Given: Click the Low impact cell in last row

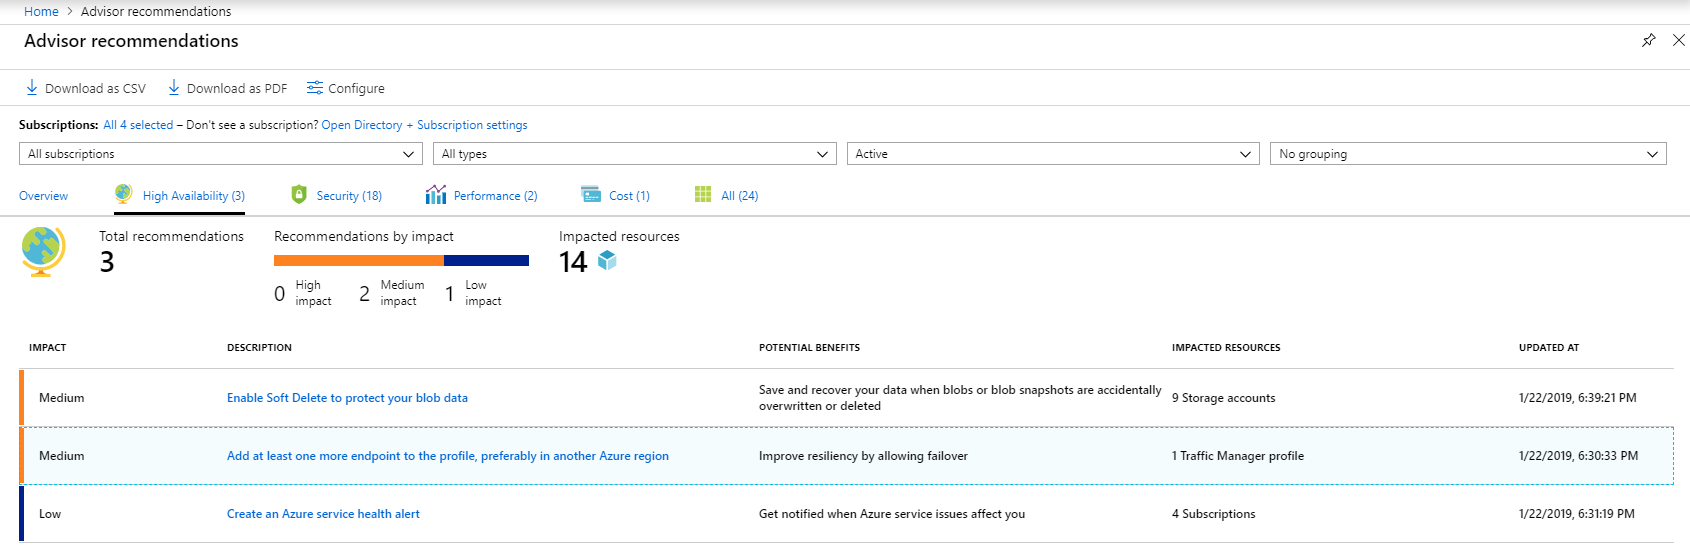Looking at the screenshot, I should (50, 514).
